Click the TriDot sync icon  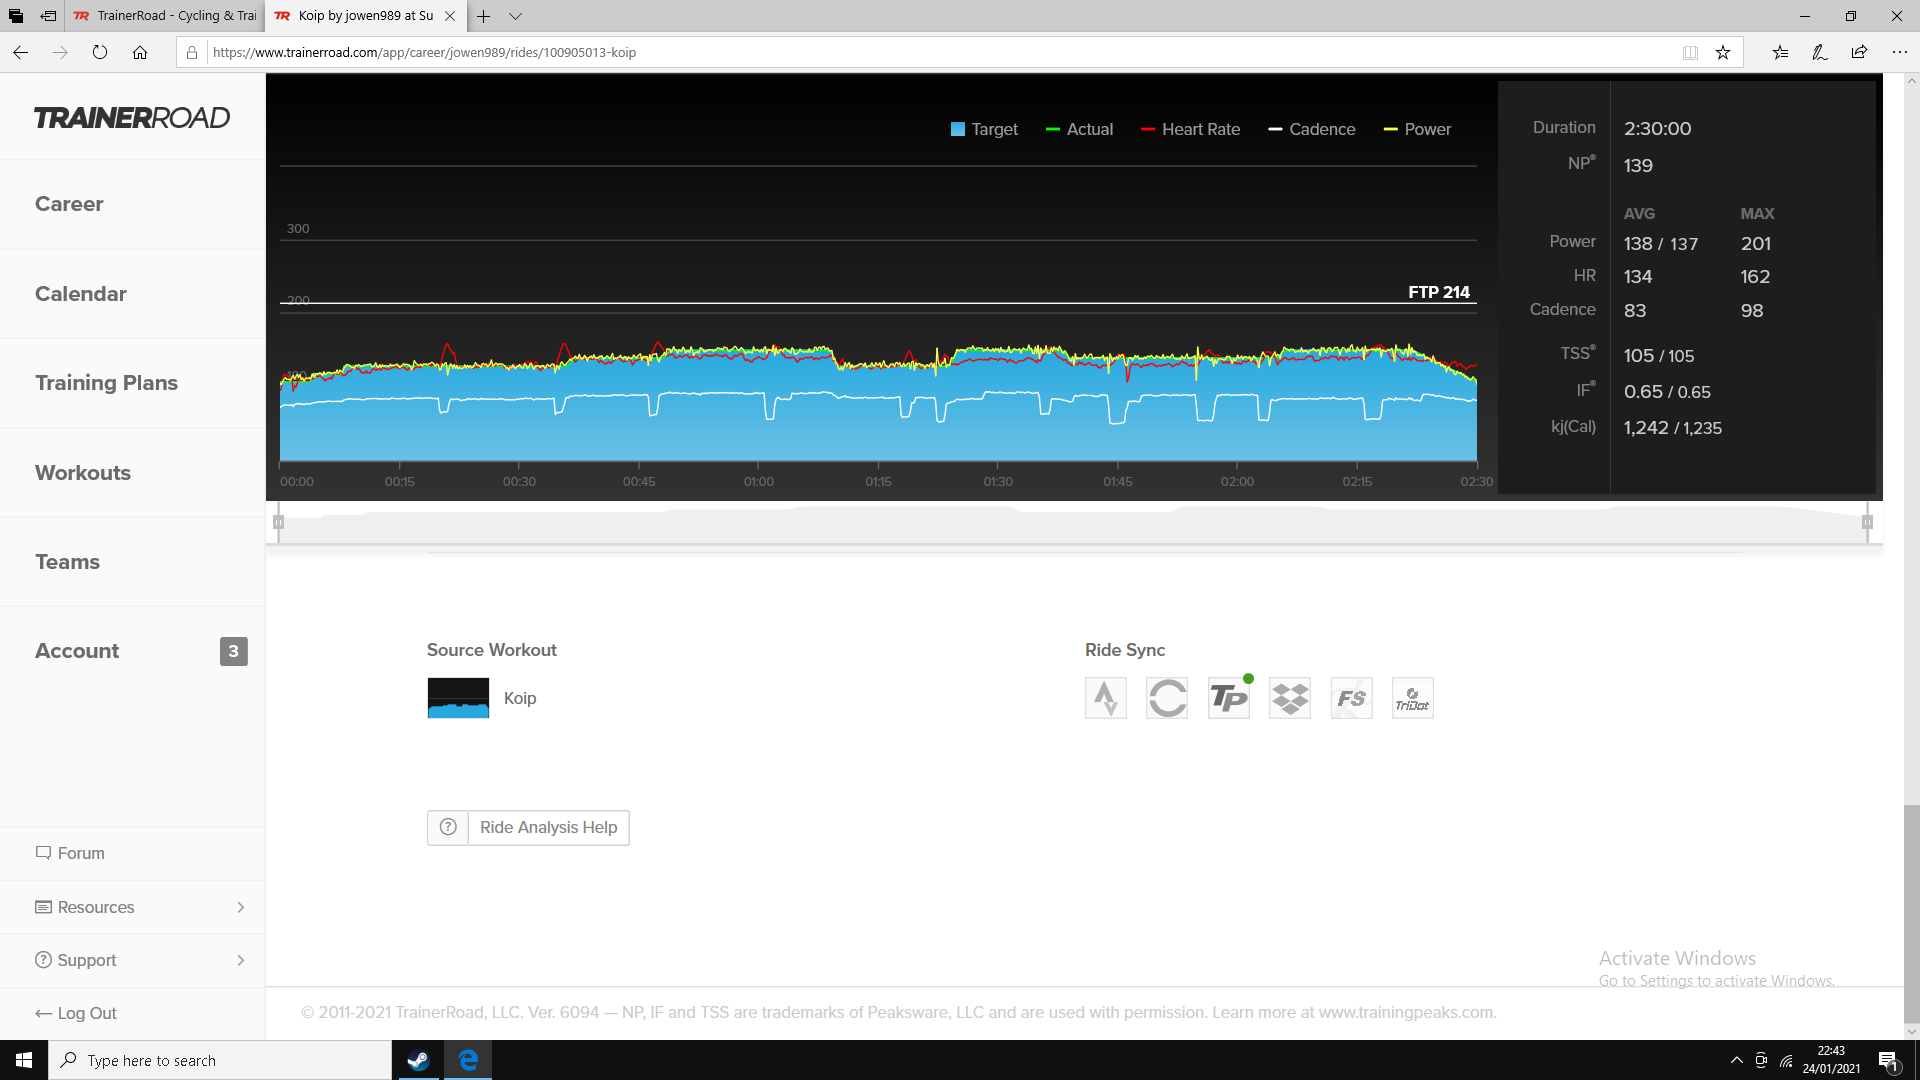(x=1412, y=698)
